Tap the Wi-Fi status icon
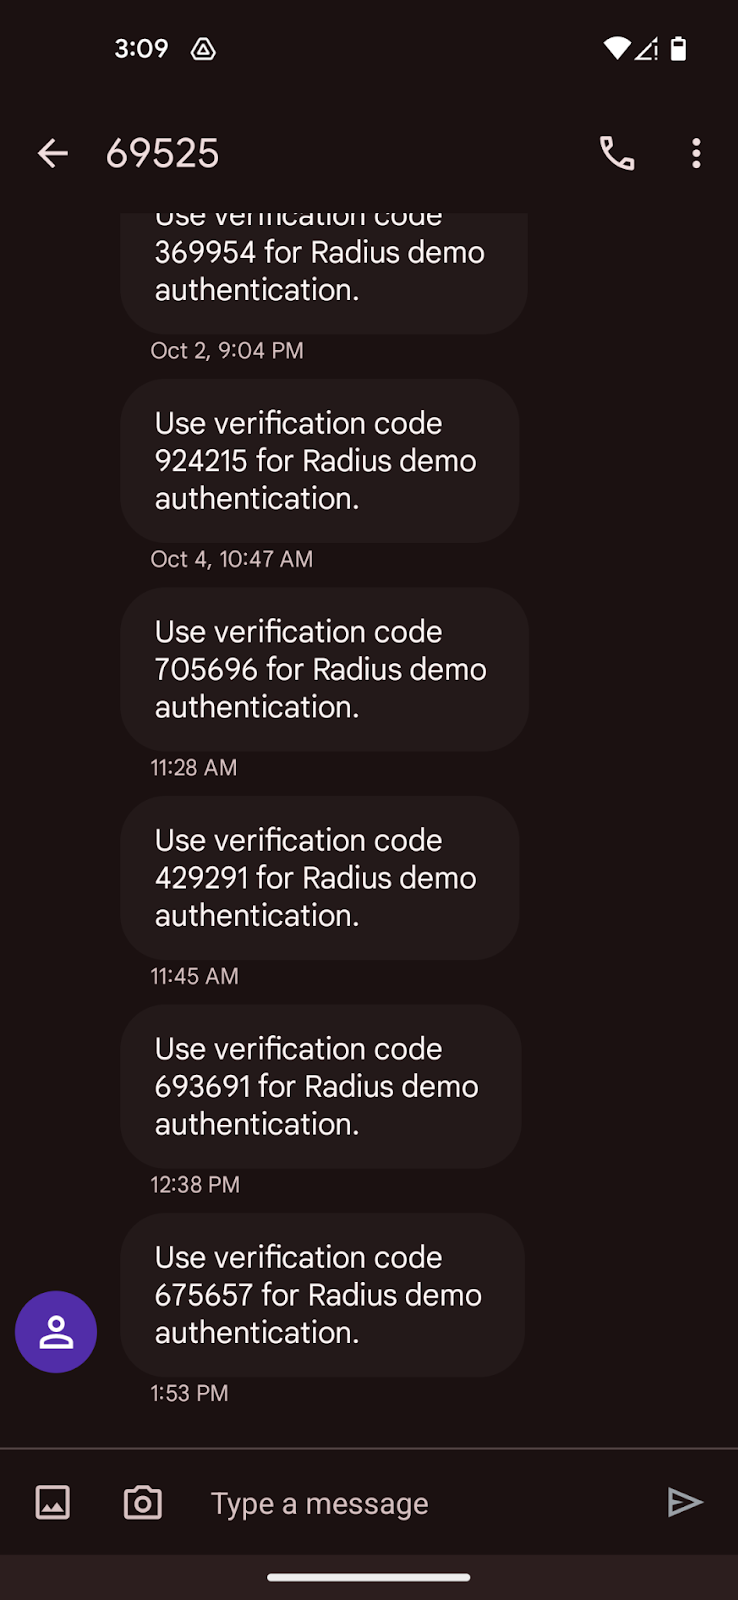The height and width of the screenshot is (1600, 738). pos(616,48)
